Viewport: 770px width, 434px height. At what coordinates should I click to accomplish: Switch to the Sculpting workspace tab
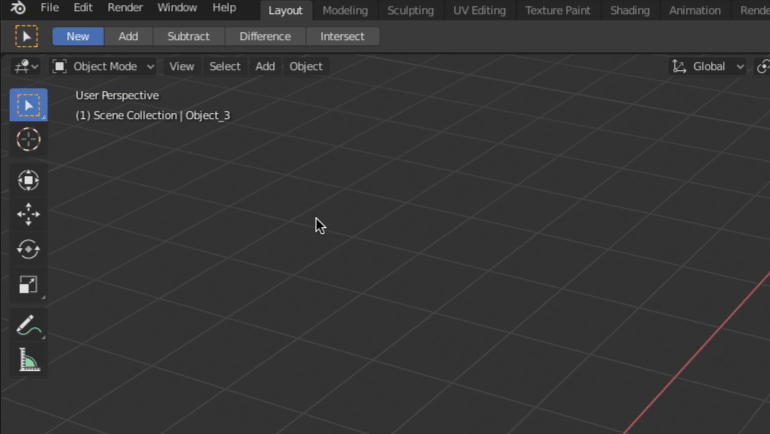point(411,10)
